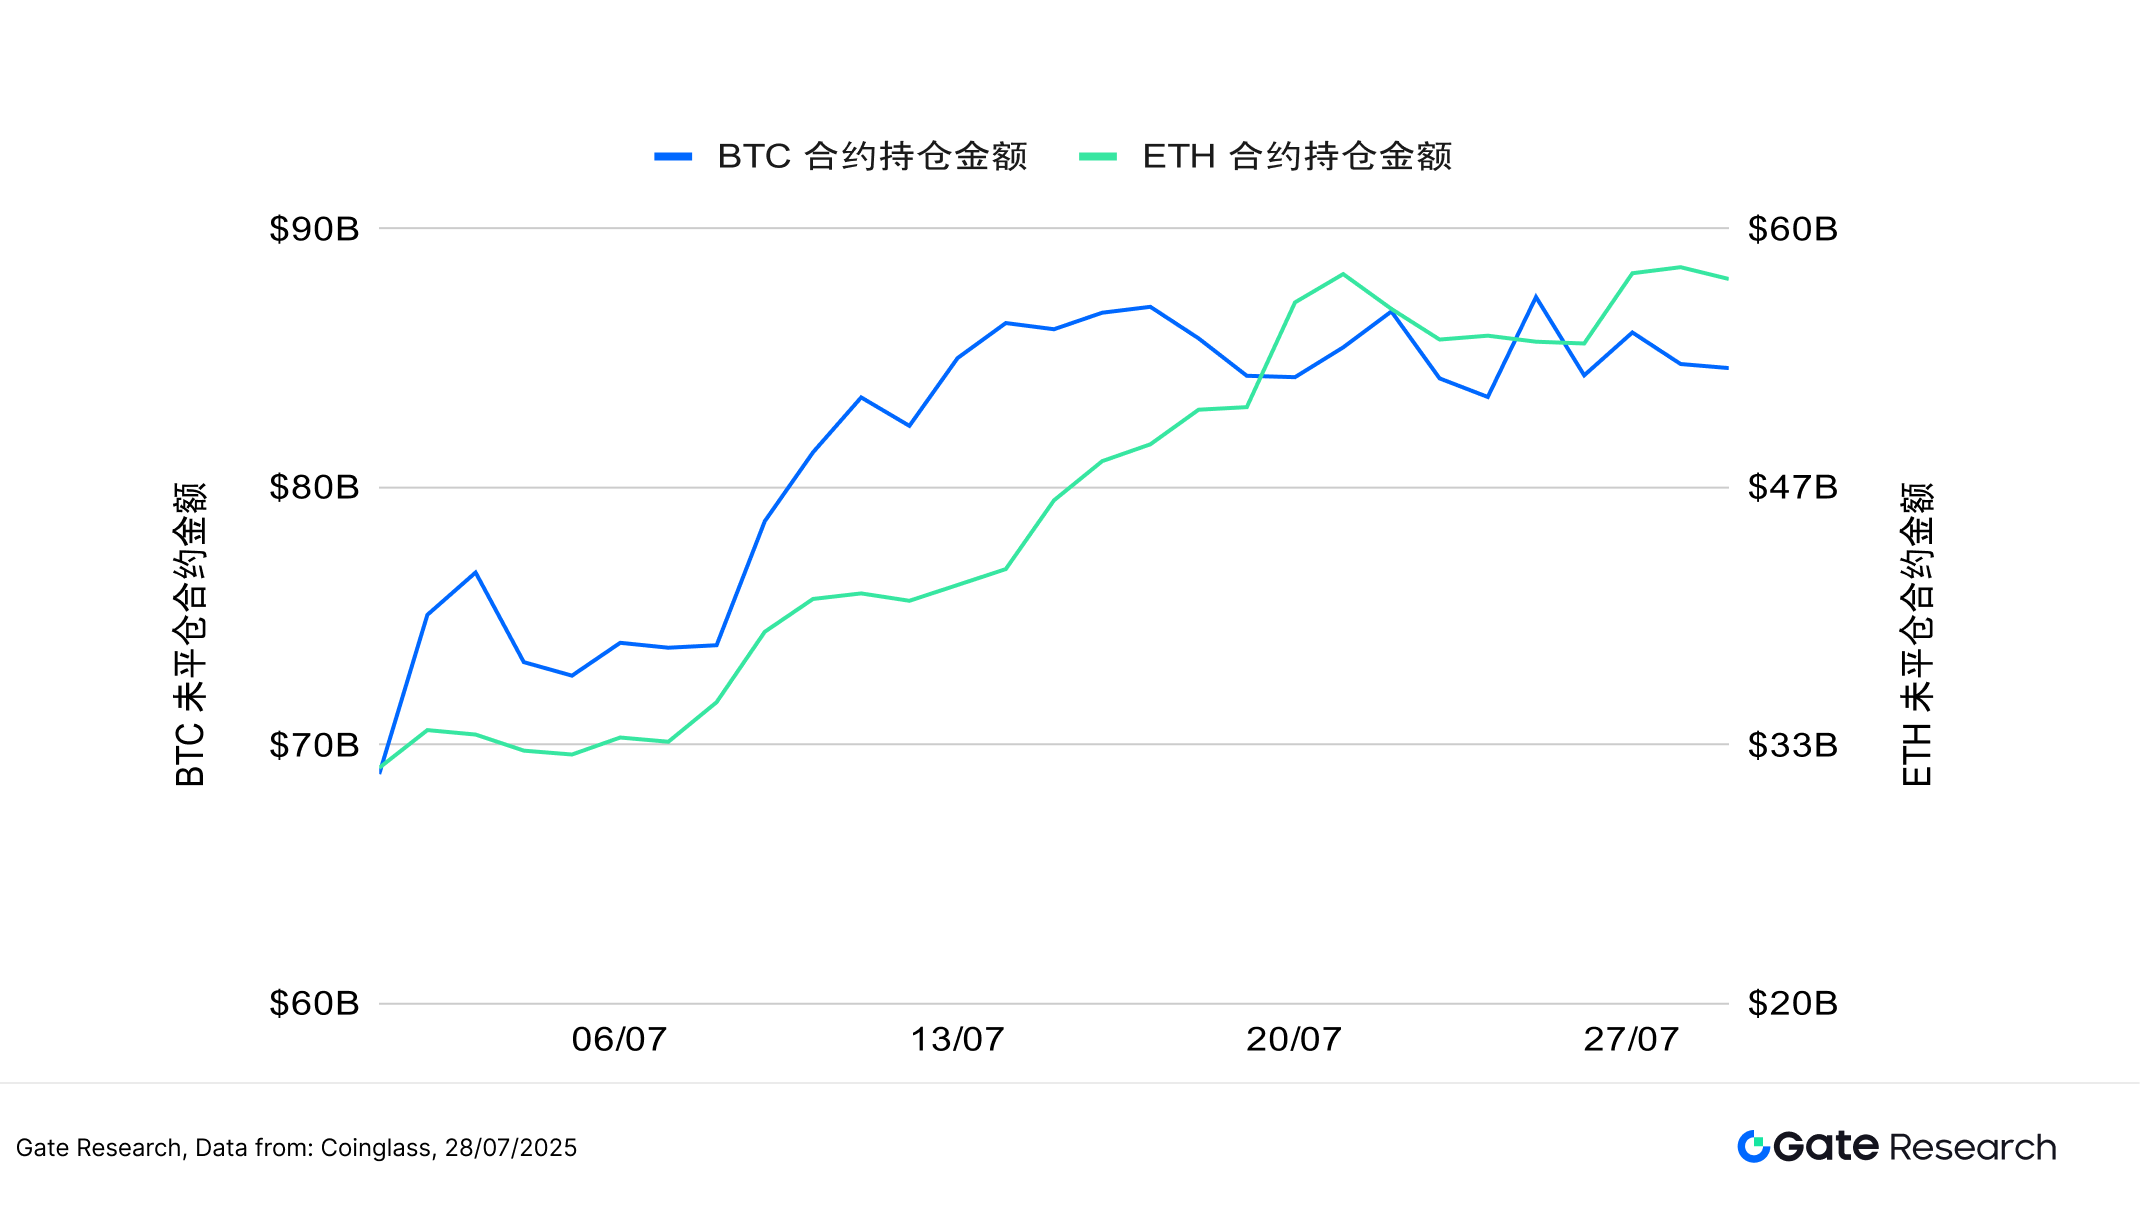Click the blue BTC legend swatch
Screen dimensions: 2140x1212
click(673, 157)
